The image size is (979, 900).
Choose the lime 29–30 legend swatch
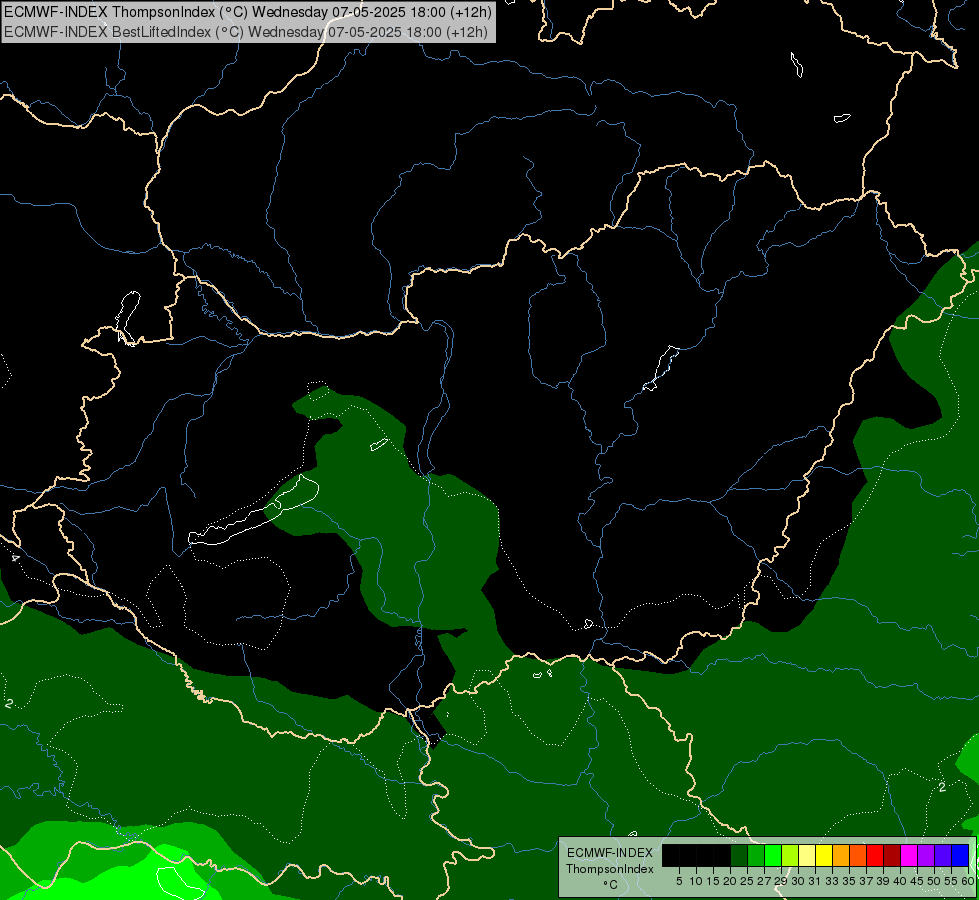click(790, 855)
